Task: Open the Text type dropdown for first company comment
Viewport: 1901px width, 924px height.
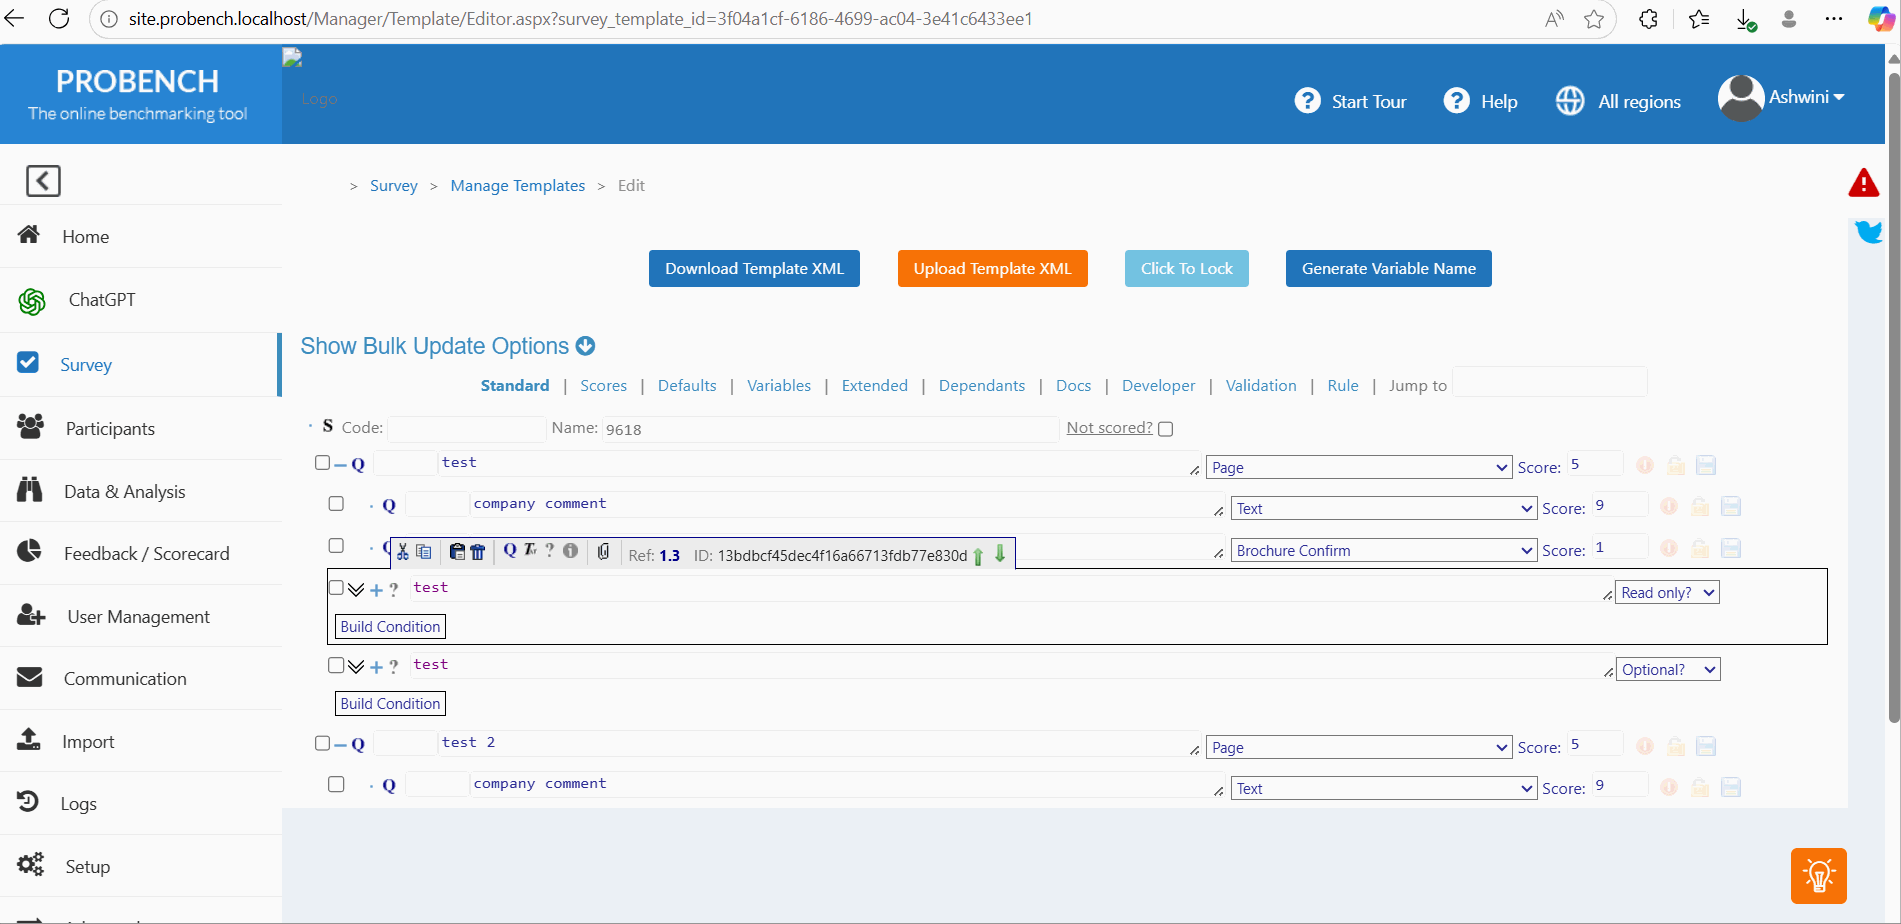Action: point(1383,508)
